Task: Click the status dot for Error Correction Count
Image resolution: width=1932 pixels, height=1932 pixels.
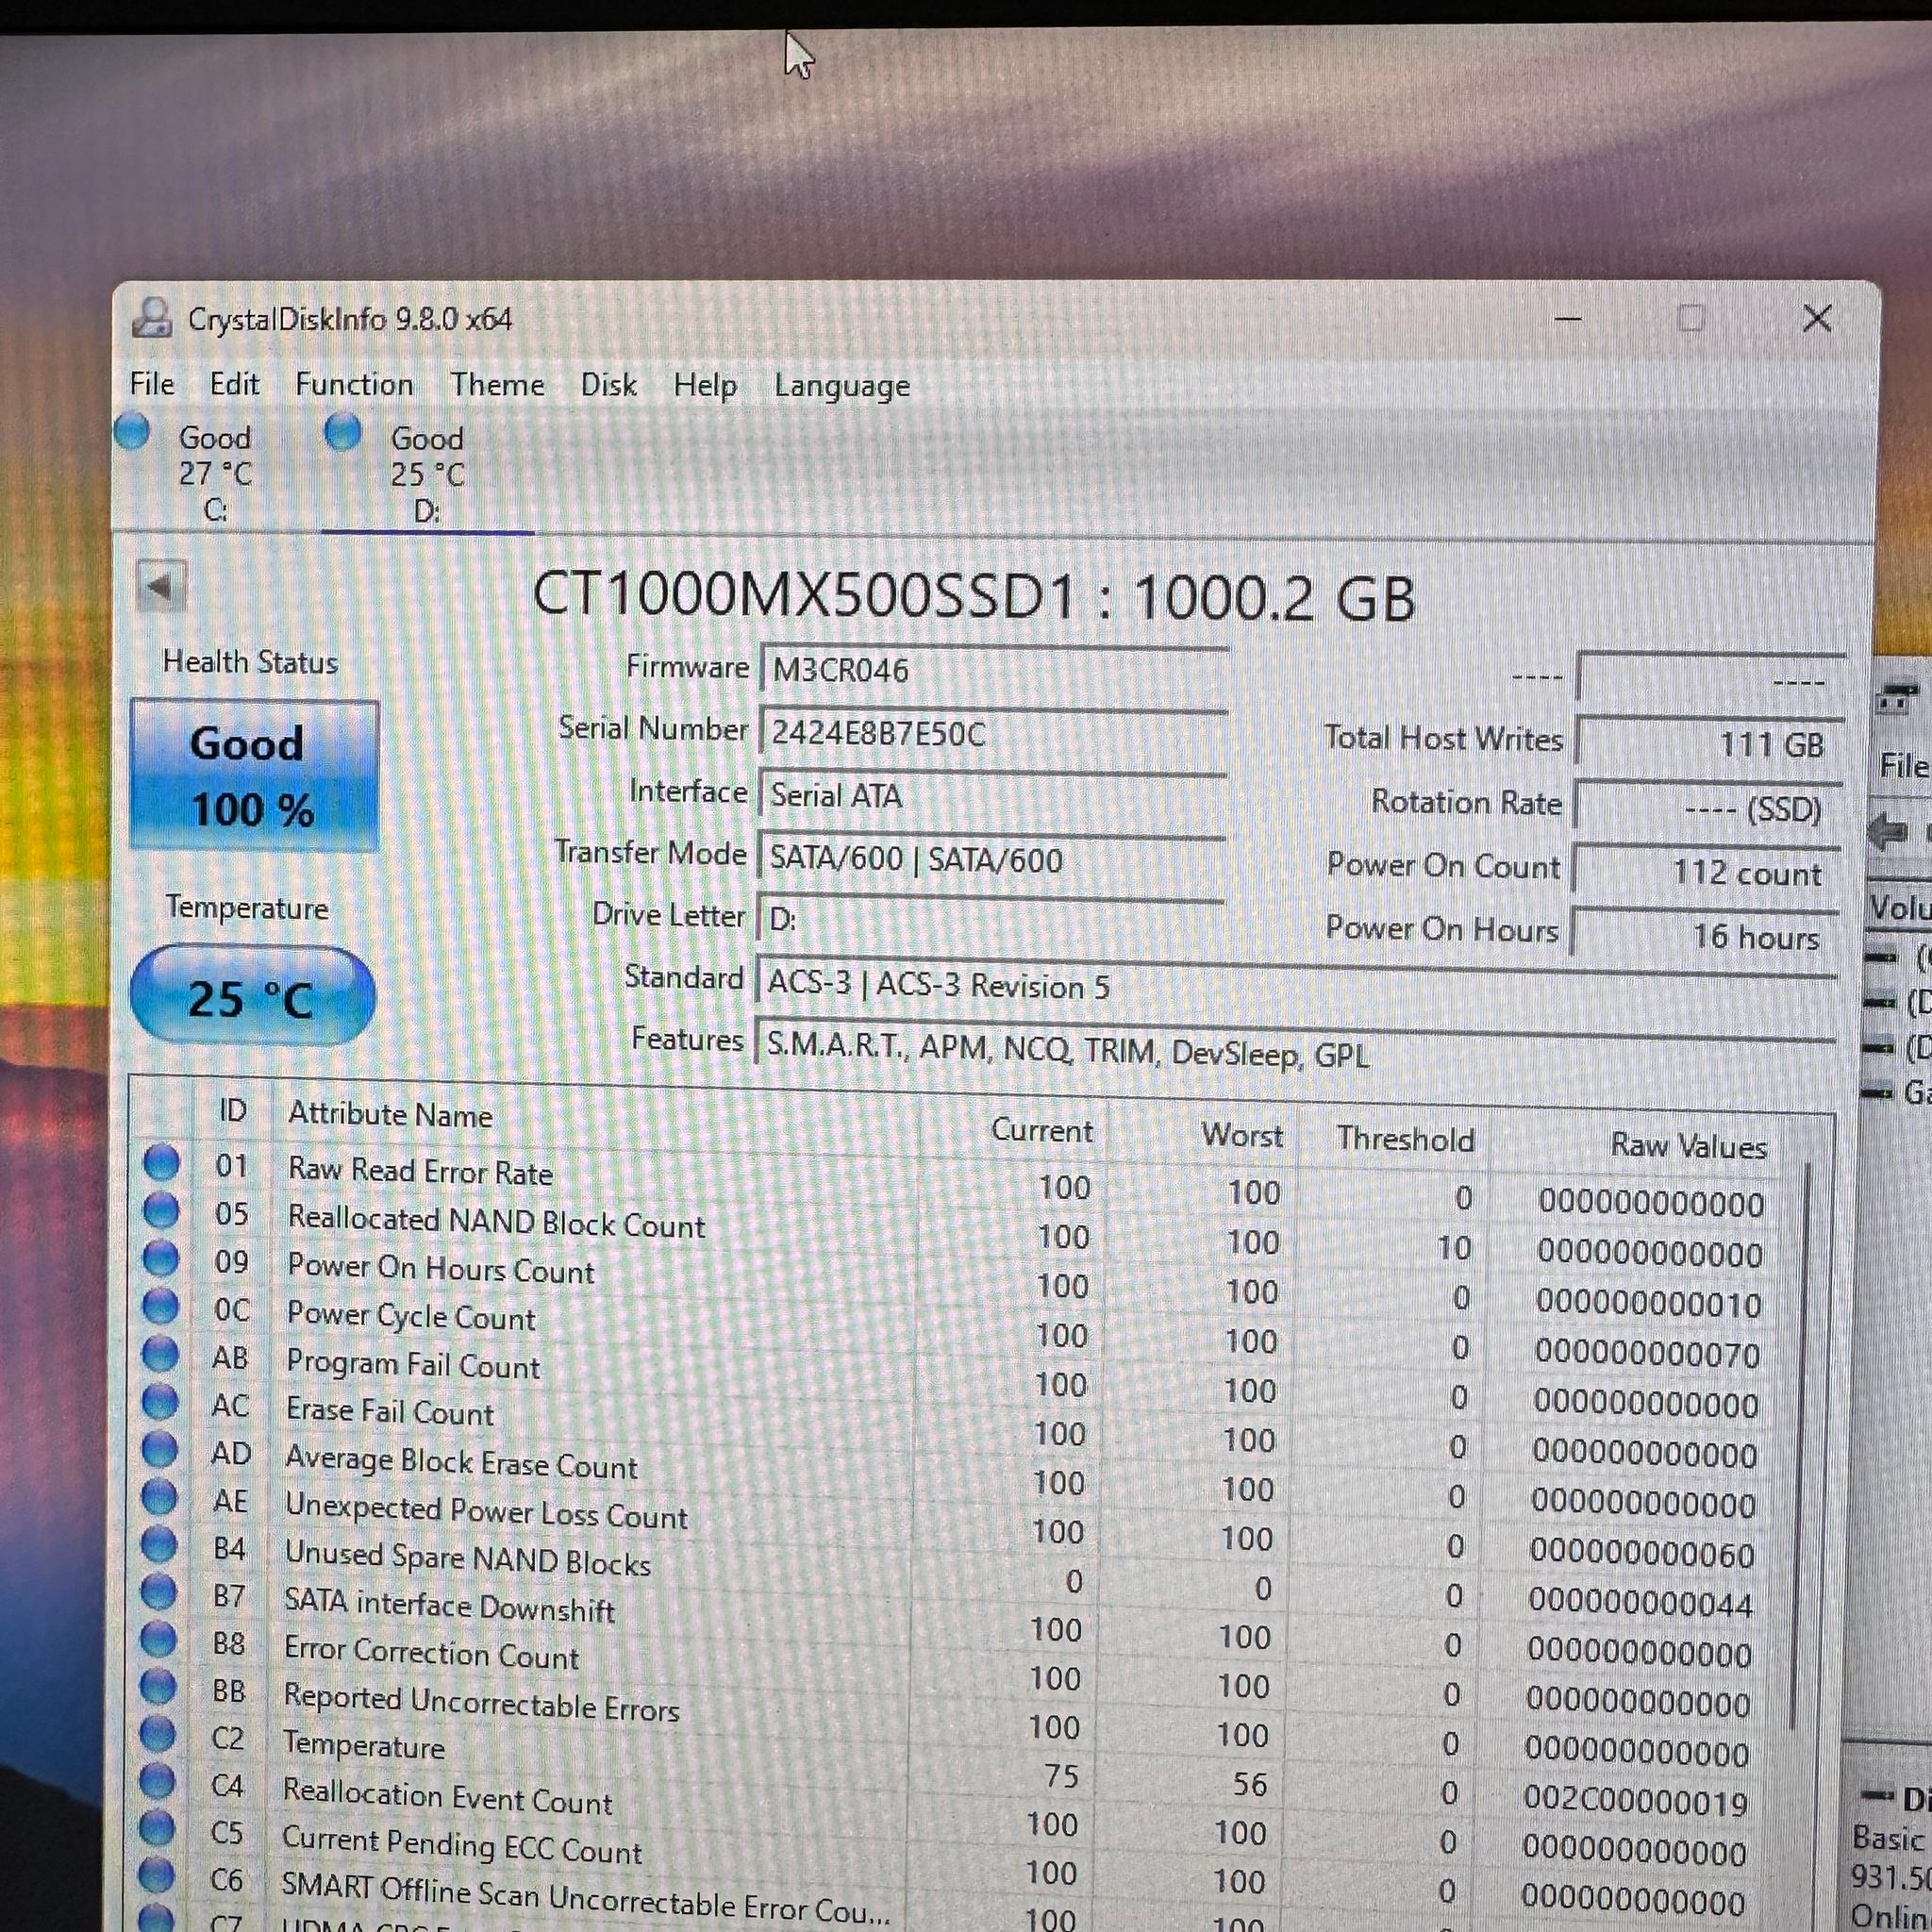Action: pyautogui.click(x=158, y=1640)
